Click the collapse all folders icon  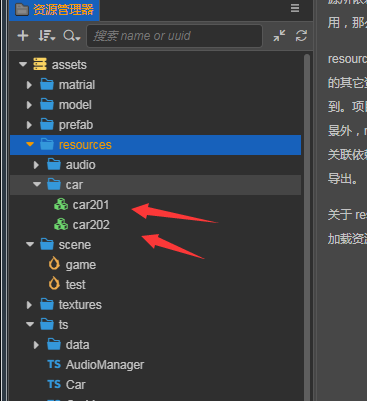[279, 36]
